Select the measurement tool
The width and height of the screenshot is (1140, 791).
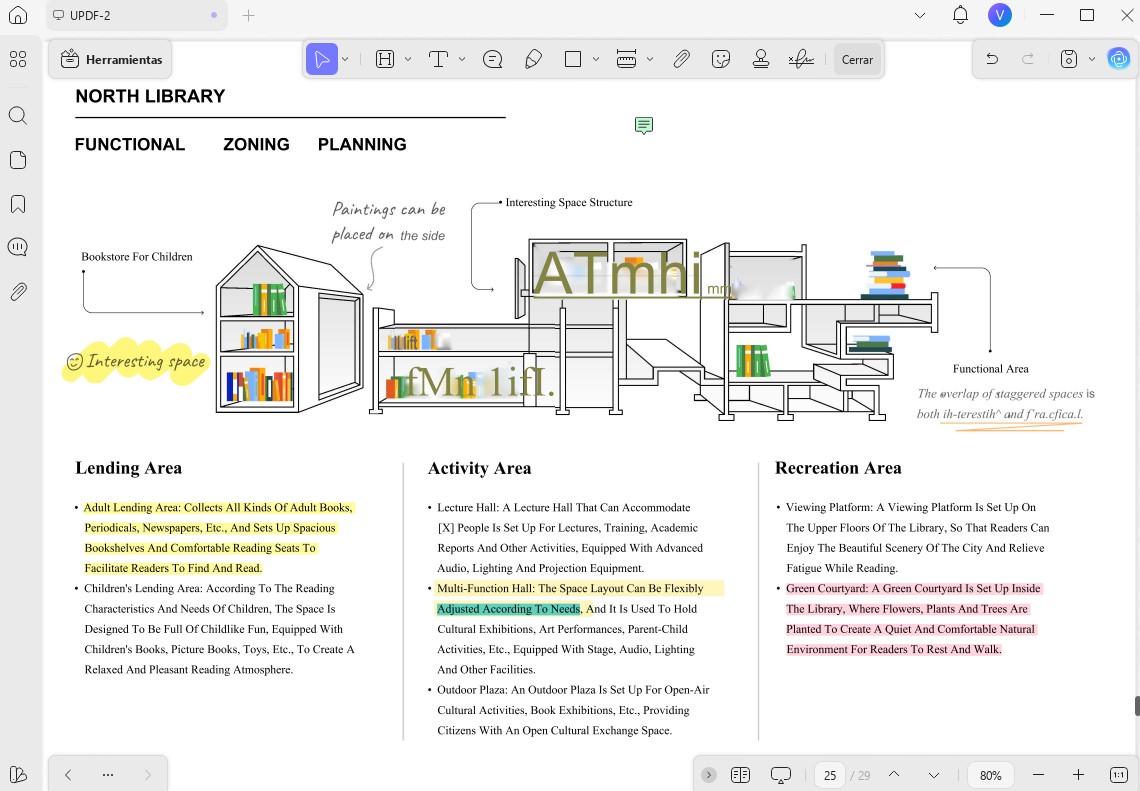coord(626,59)
